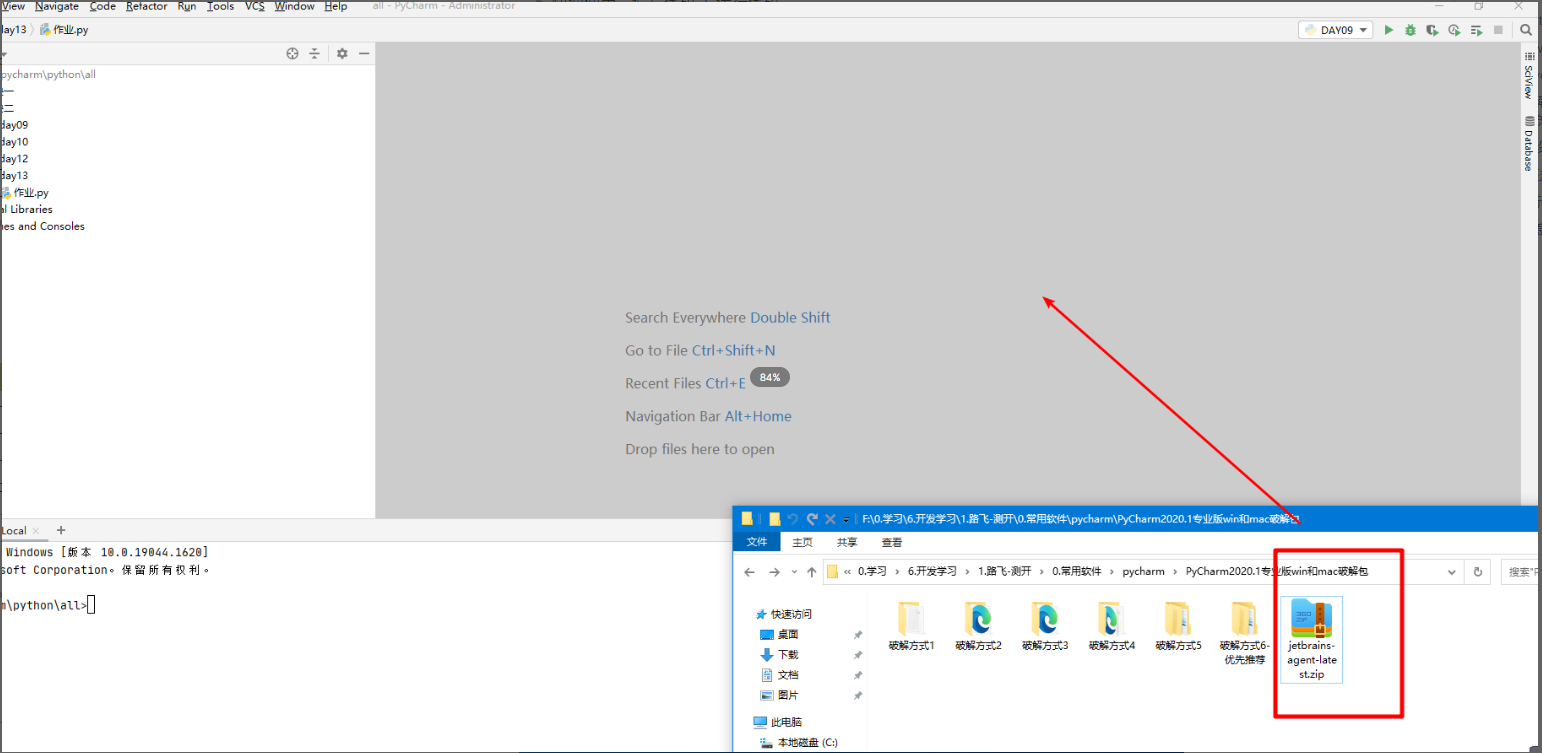Expand the Explorer address bar history dropdown
The height and width of the screenshot is (753, 1542).
(x=1453, y=572)
